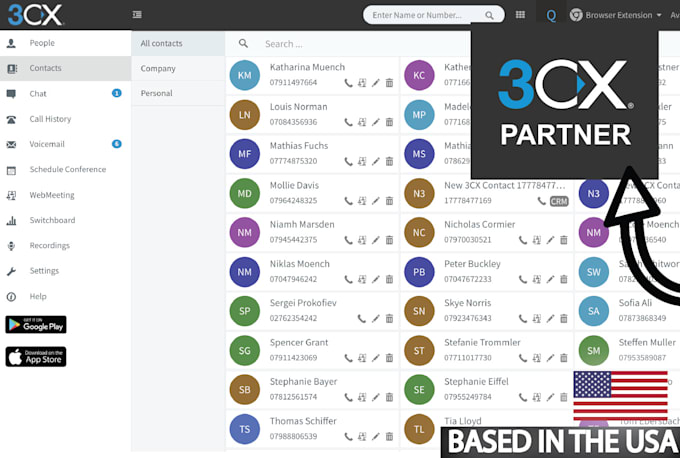Delete the Mathias Fuchs contact
680x458 pixels.
pos(389,161)
